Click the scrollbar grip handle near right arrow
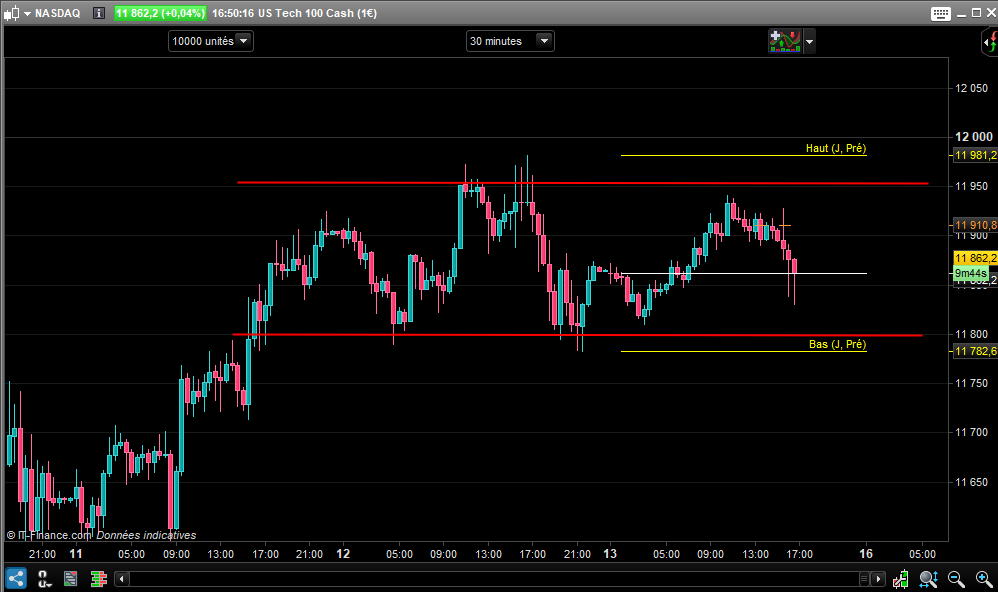Image resolution: width=998 pixels, height=592 pixels. tap(864, 579)
